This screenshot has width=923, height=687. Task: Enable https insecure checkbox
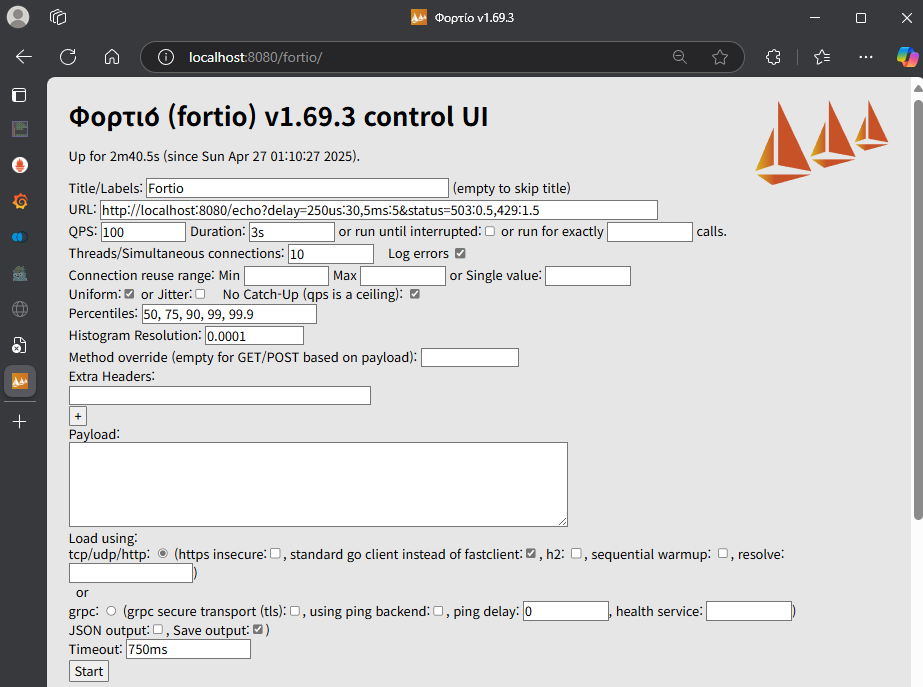click(275, 553)
